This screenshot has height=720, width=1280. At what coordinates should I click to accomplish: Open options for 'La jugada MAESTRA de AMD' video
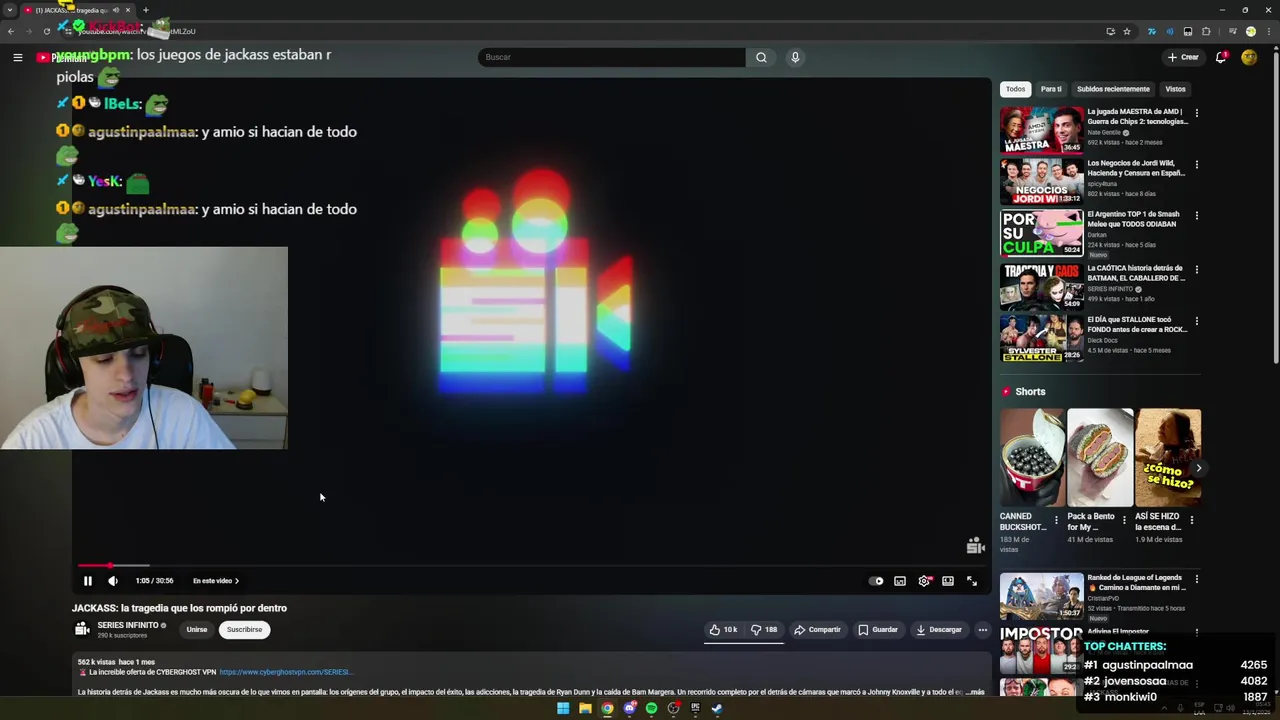pos(1196,113)
